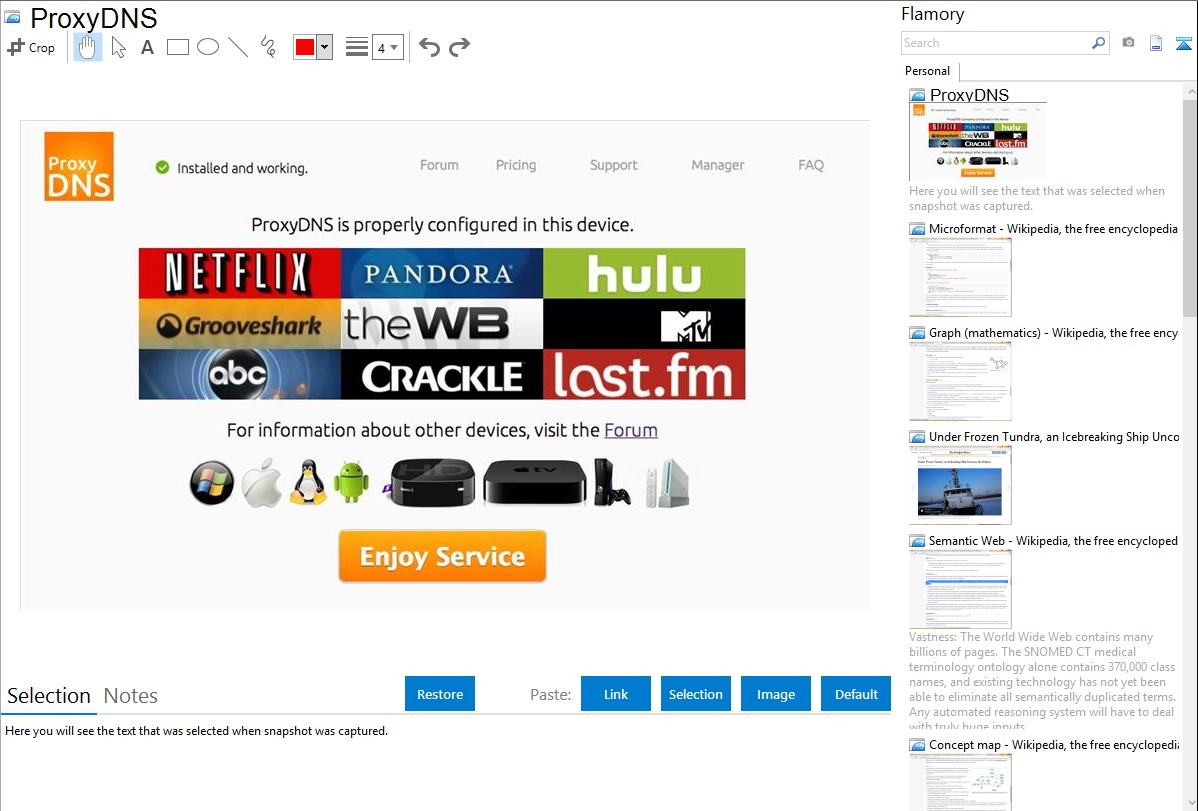
Task: Click the Pandora logo tile
Action: [442, 273]
